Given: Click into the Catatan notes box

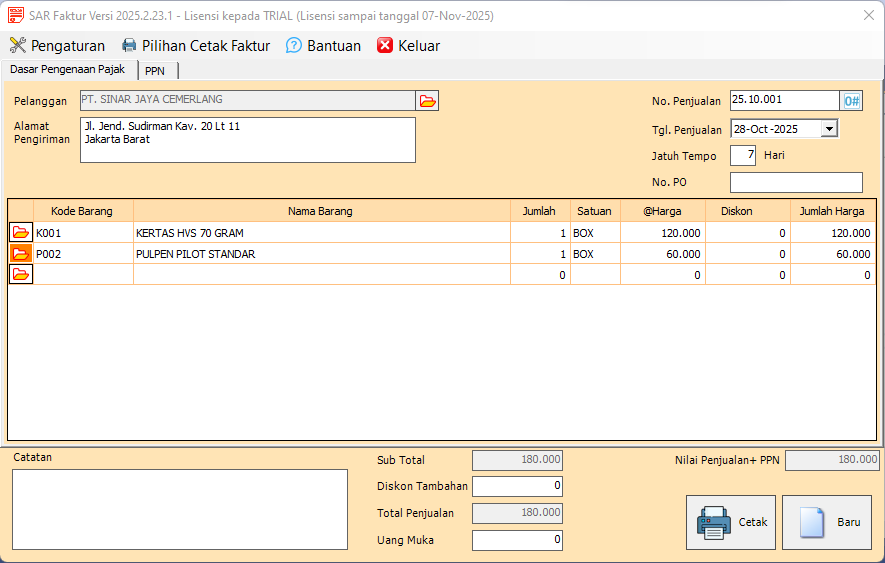Looking at the screenshot, I should coord(179,509).
